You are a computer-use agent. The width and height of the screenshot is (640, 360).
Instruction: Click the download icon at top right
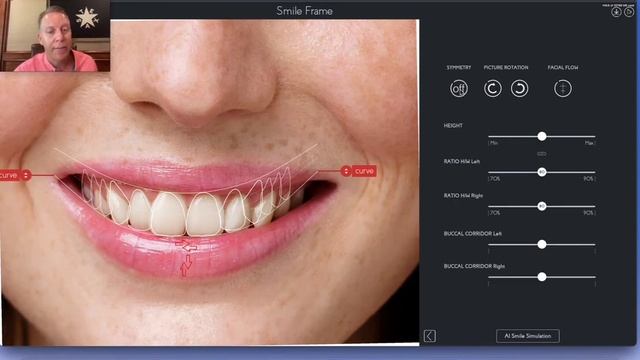click(x=616, y=12)
